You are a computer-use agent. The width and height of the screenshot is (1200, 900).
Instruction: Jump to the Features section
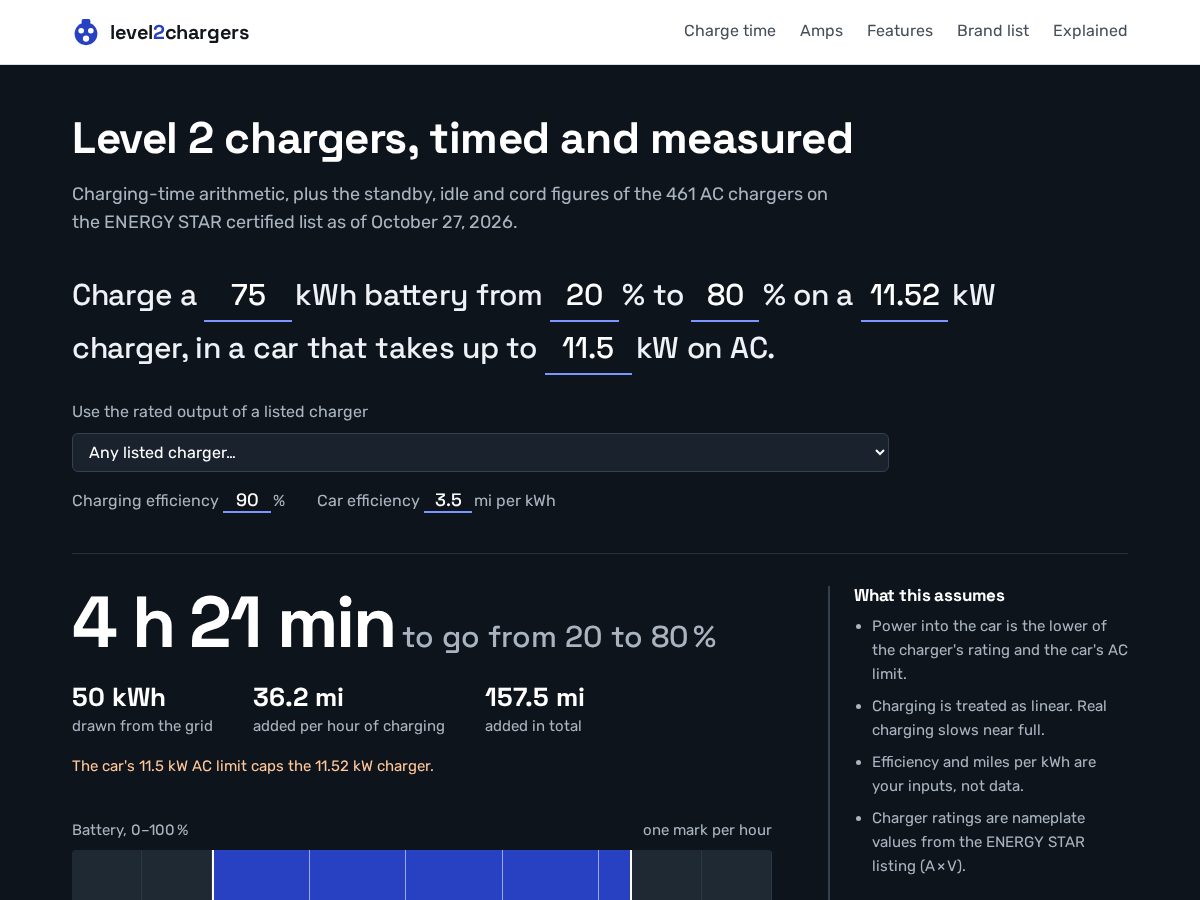coord(900,31)
